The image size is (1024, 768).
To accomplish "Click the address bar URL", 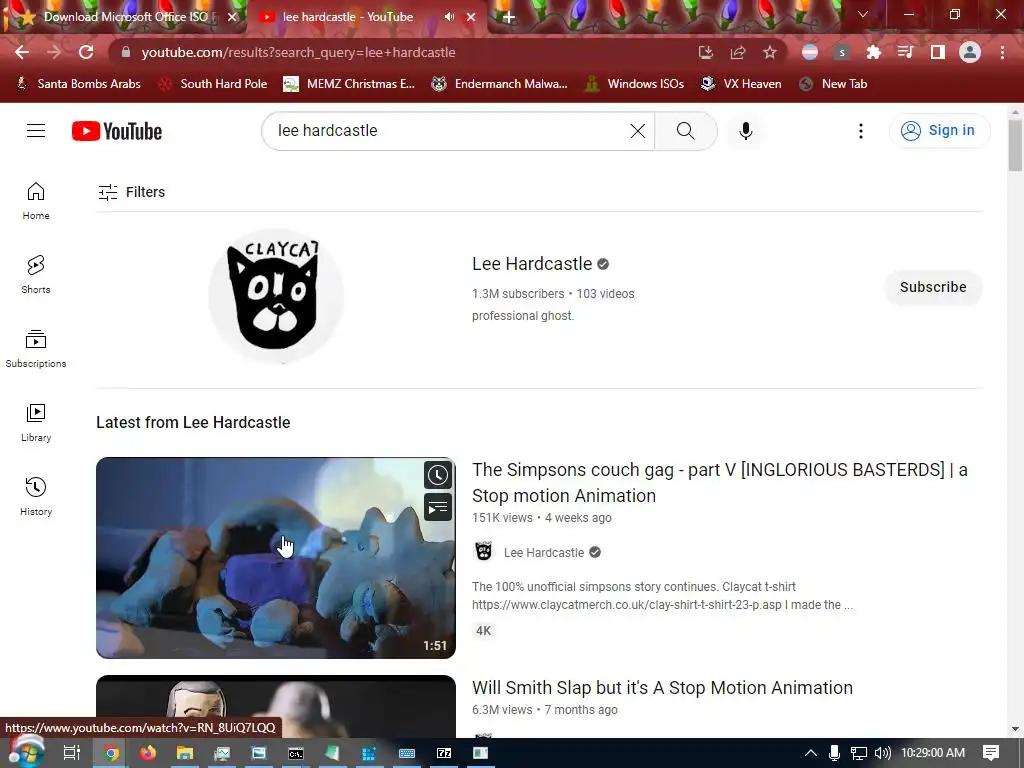I will coord(298,52).
